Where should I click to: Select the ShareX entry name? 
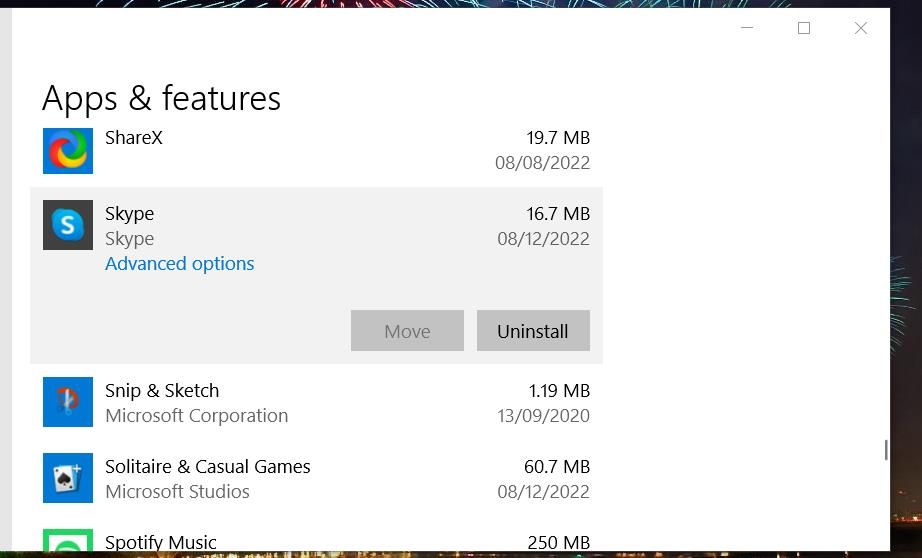133,138
